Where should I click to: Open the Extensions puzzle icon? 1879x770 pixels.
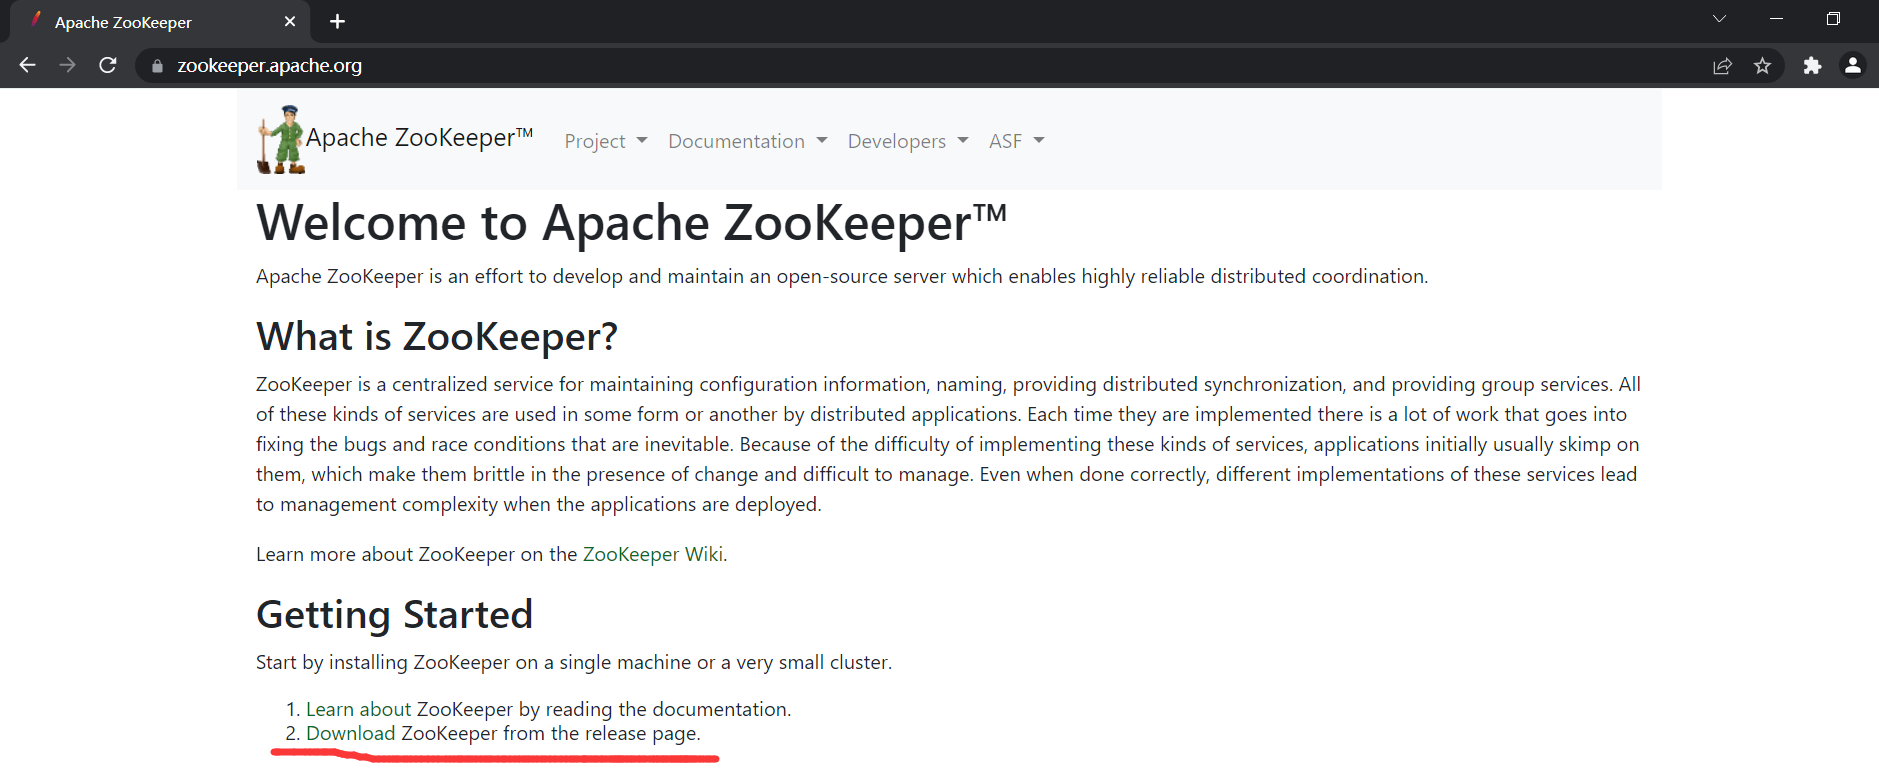point(1812,66)
